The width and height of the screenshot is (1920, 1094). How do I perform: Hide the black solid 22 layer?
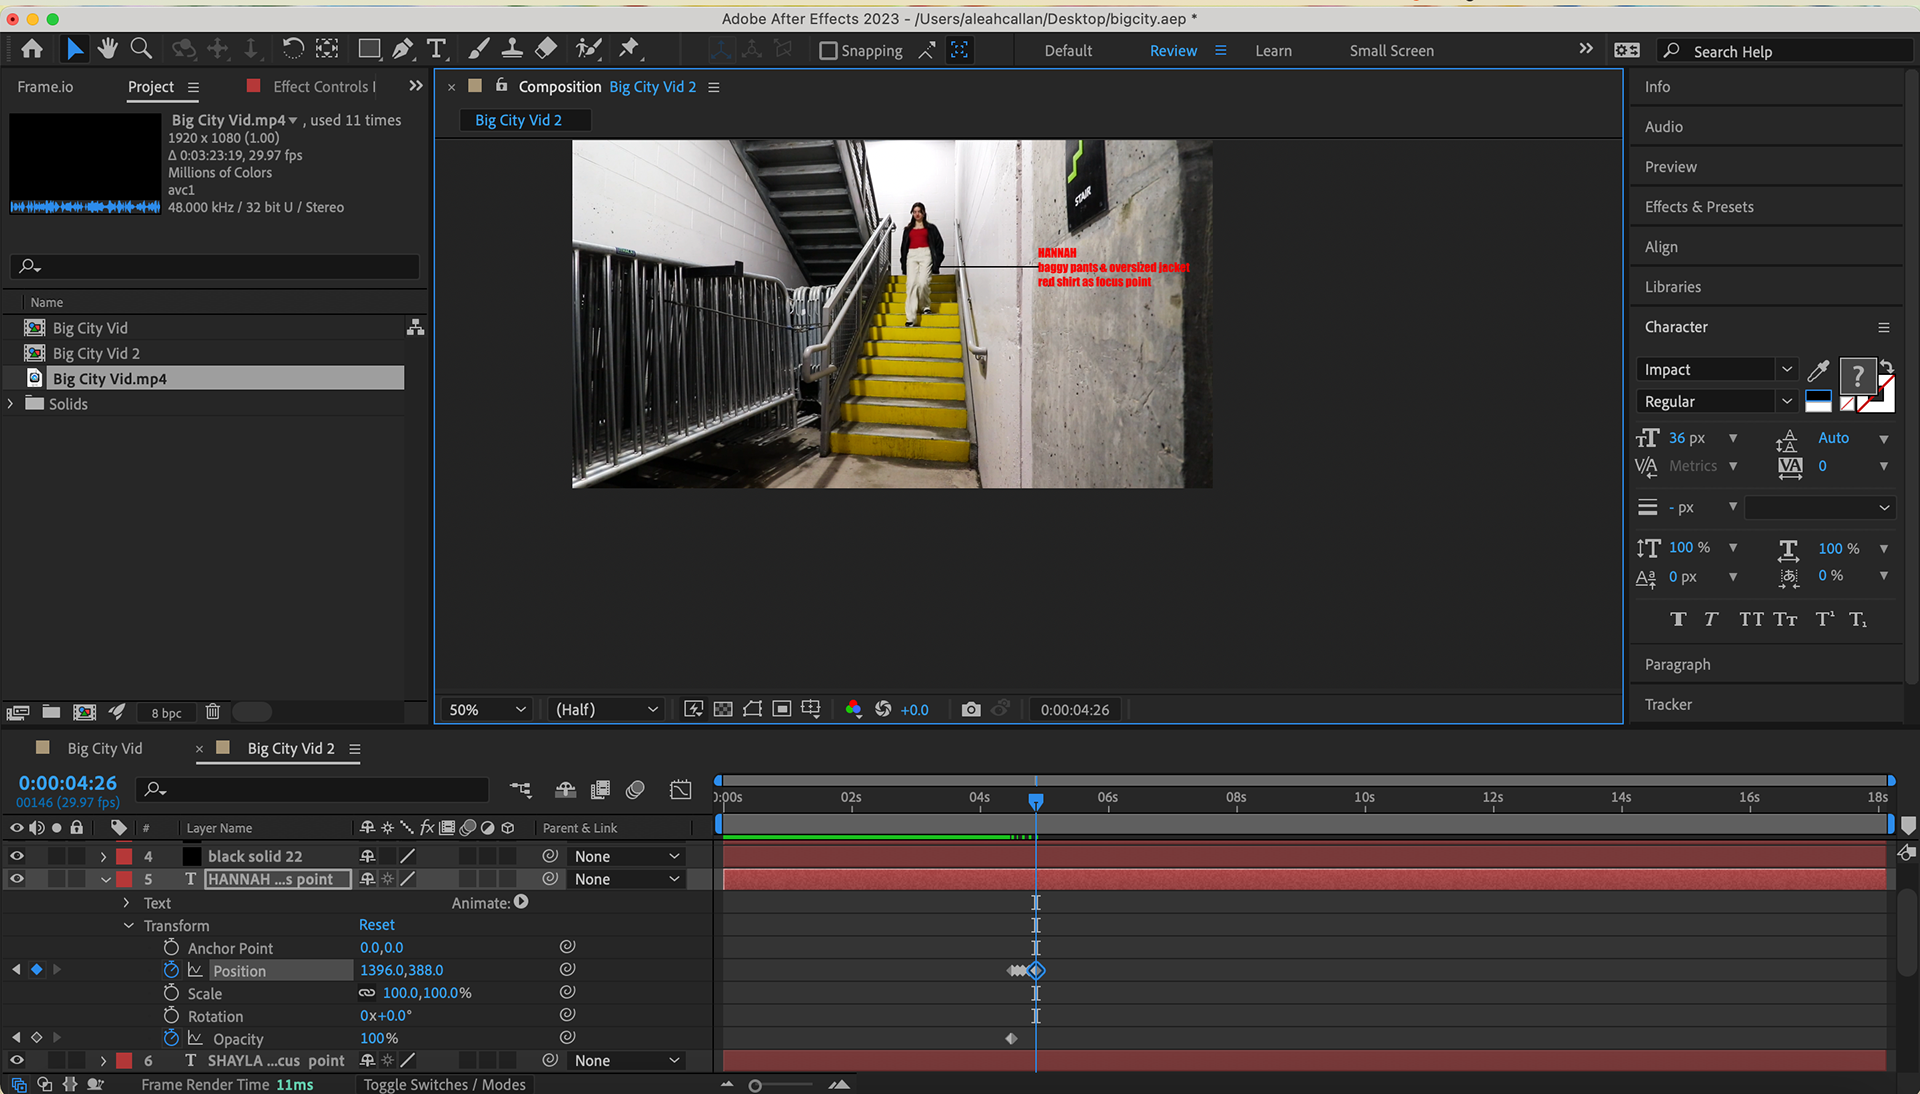17,856
